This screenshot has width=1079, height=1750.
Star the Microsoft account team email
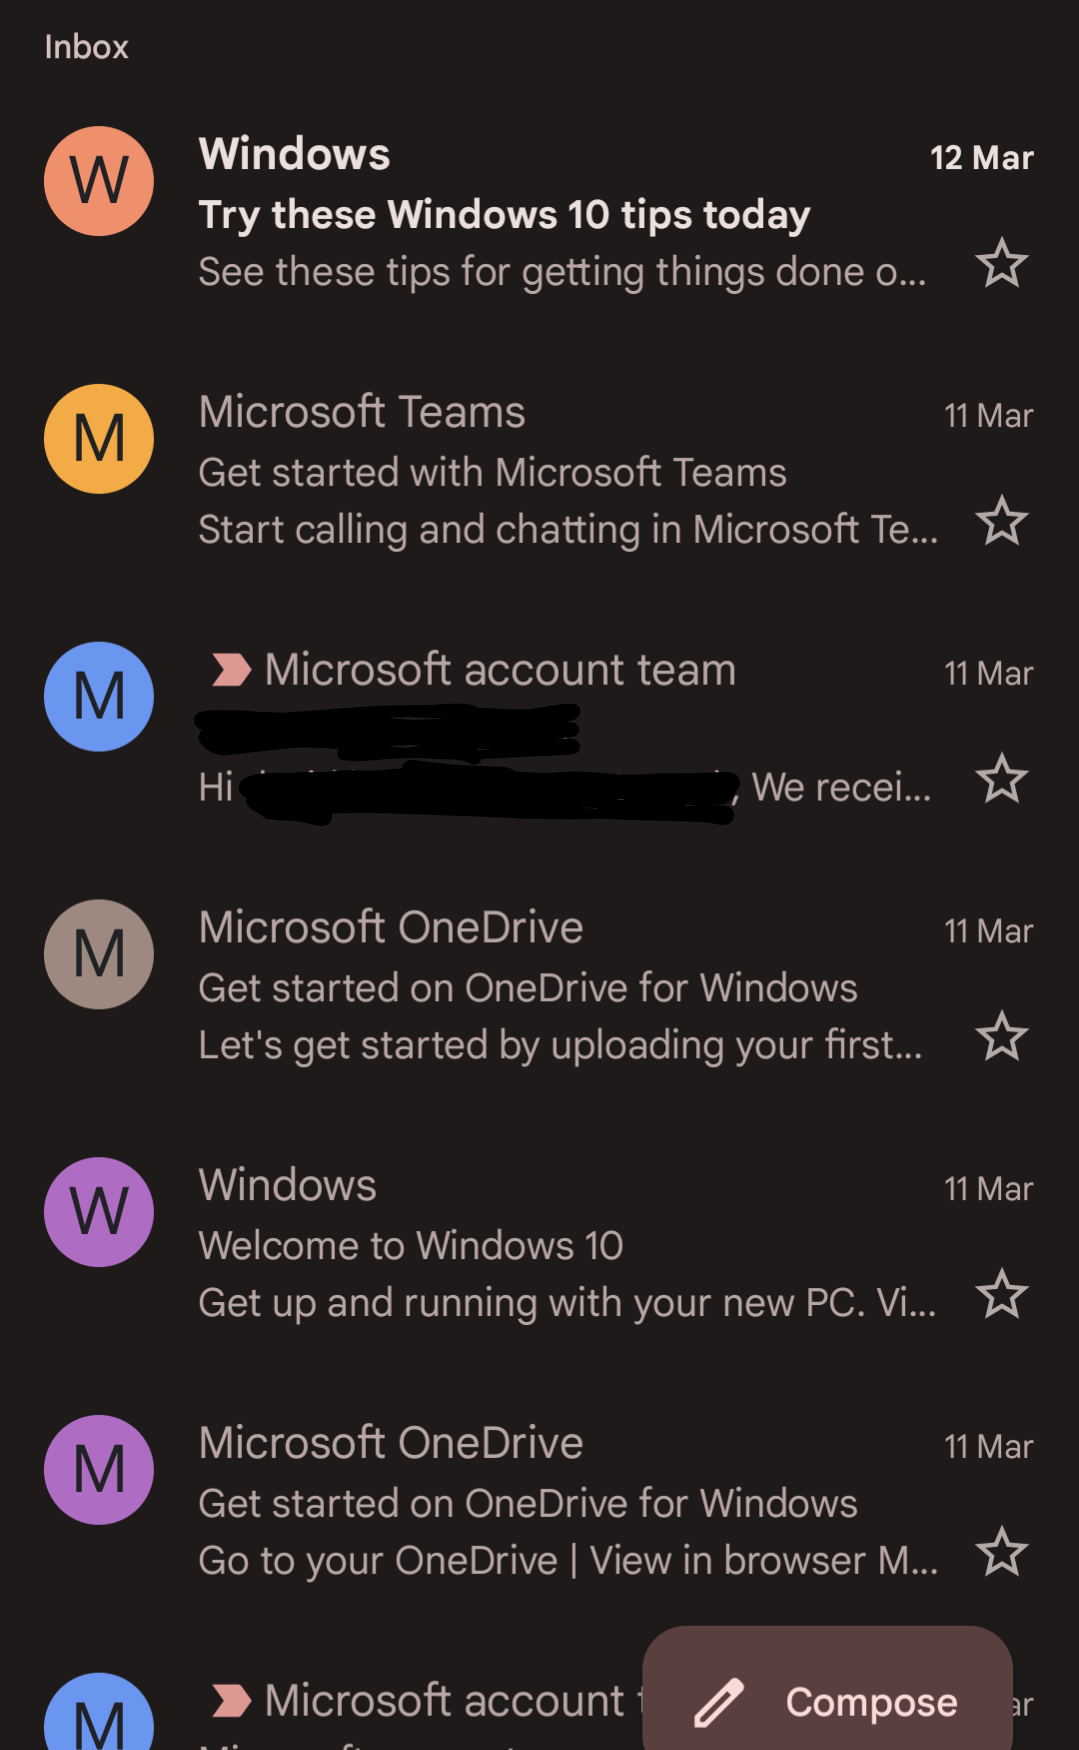coord(1001,779)
